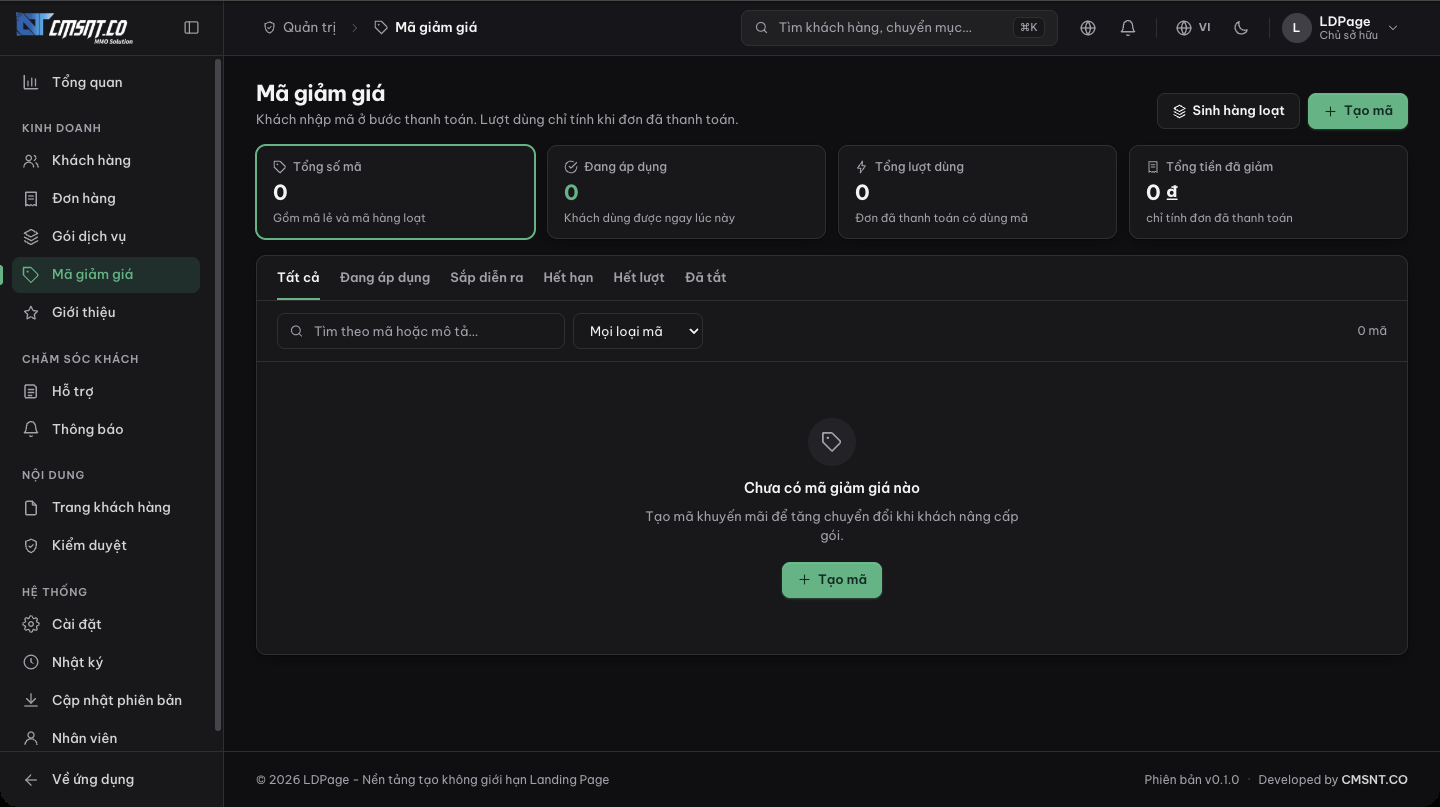
Task: Click the Quản trị breadcrumb link
Action: point(299,28)
